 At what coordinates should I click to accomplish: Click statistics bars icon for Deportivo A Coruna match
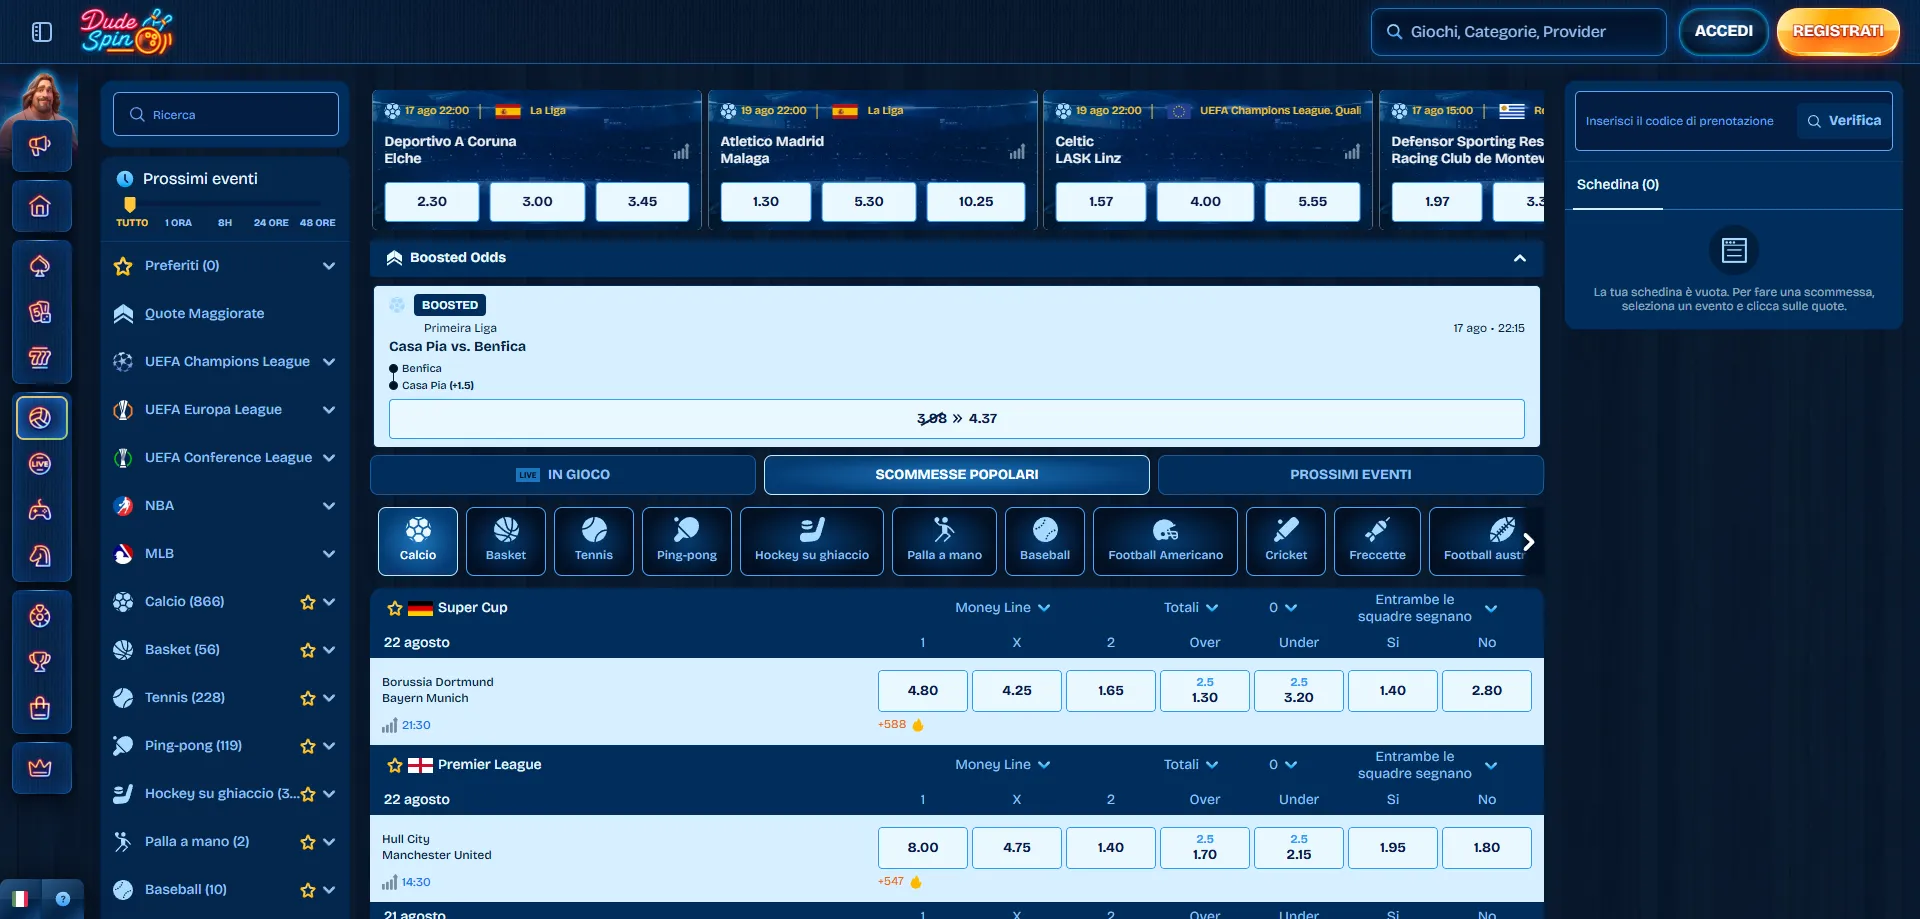681,152
